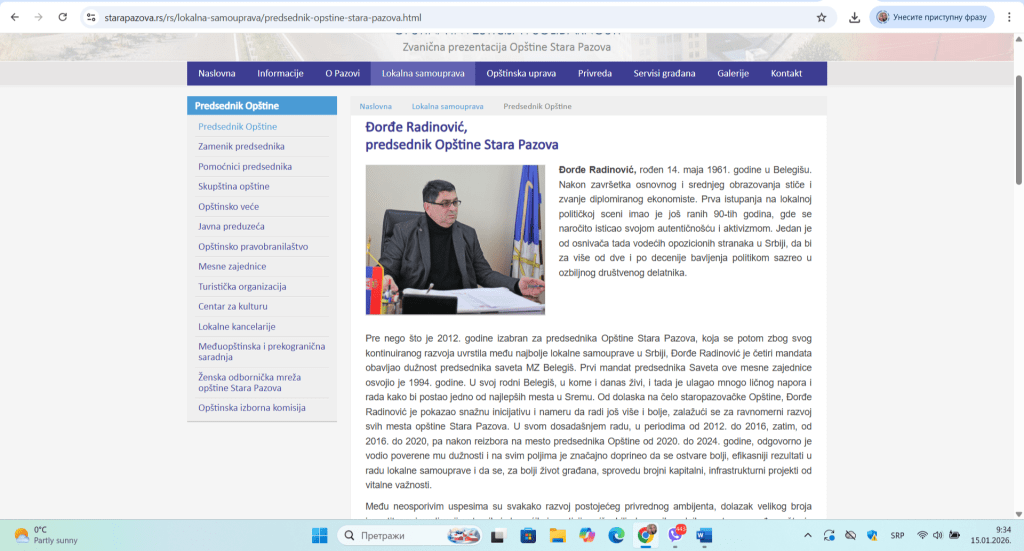The image size is (1024, 551).
Task: Click the Lokalna samouprava breadcrumb link
Action: 447,106
